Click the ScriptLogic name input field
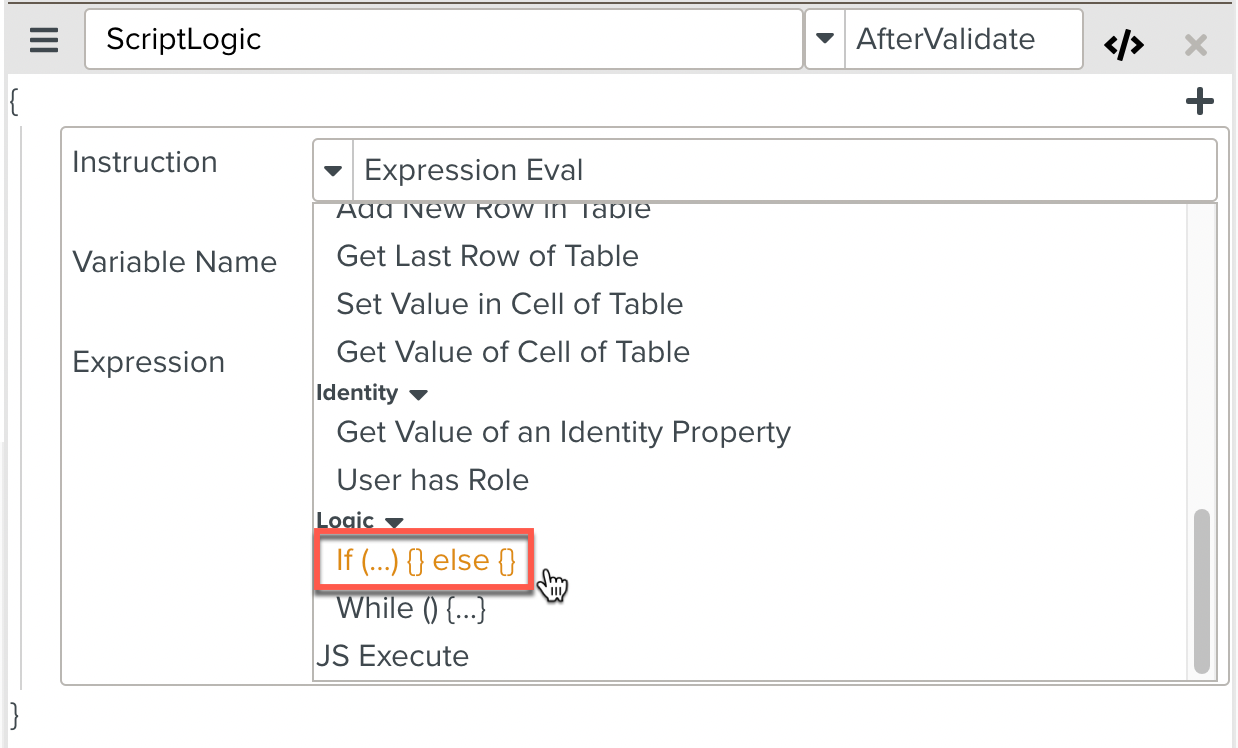 [443, 40]
